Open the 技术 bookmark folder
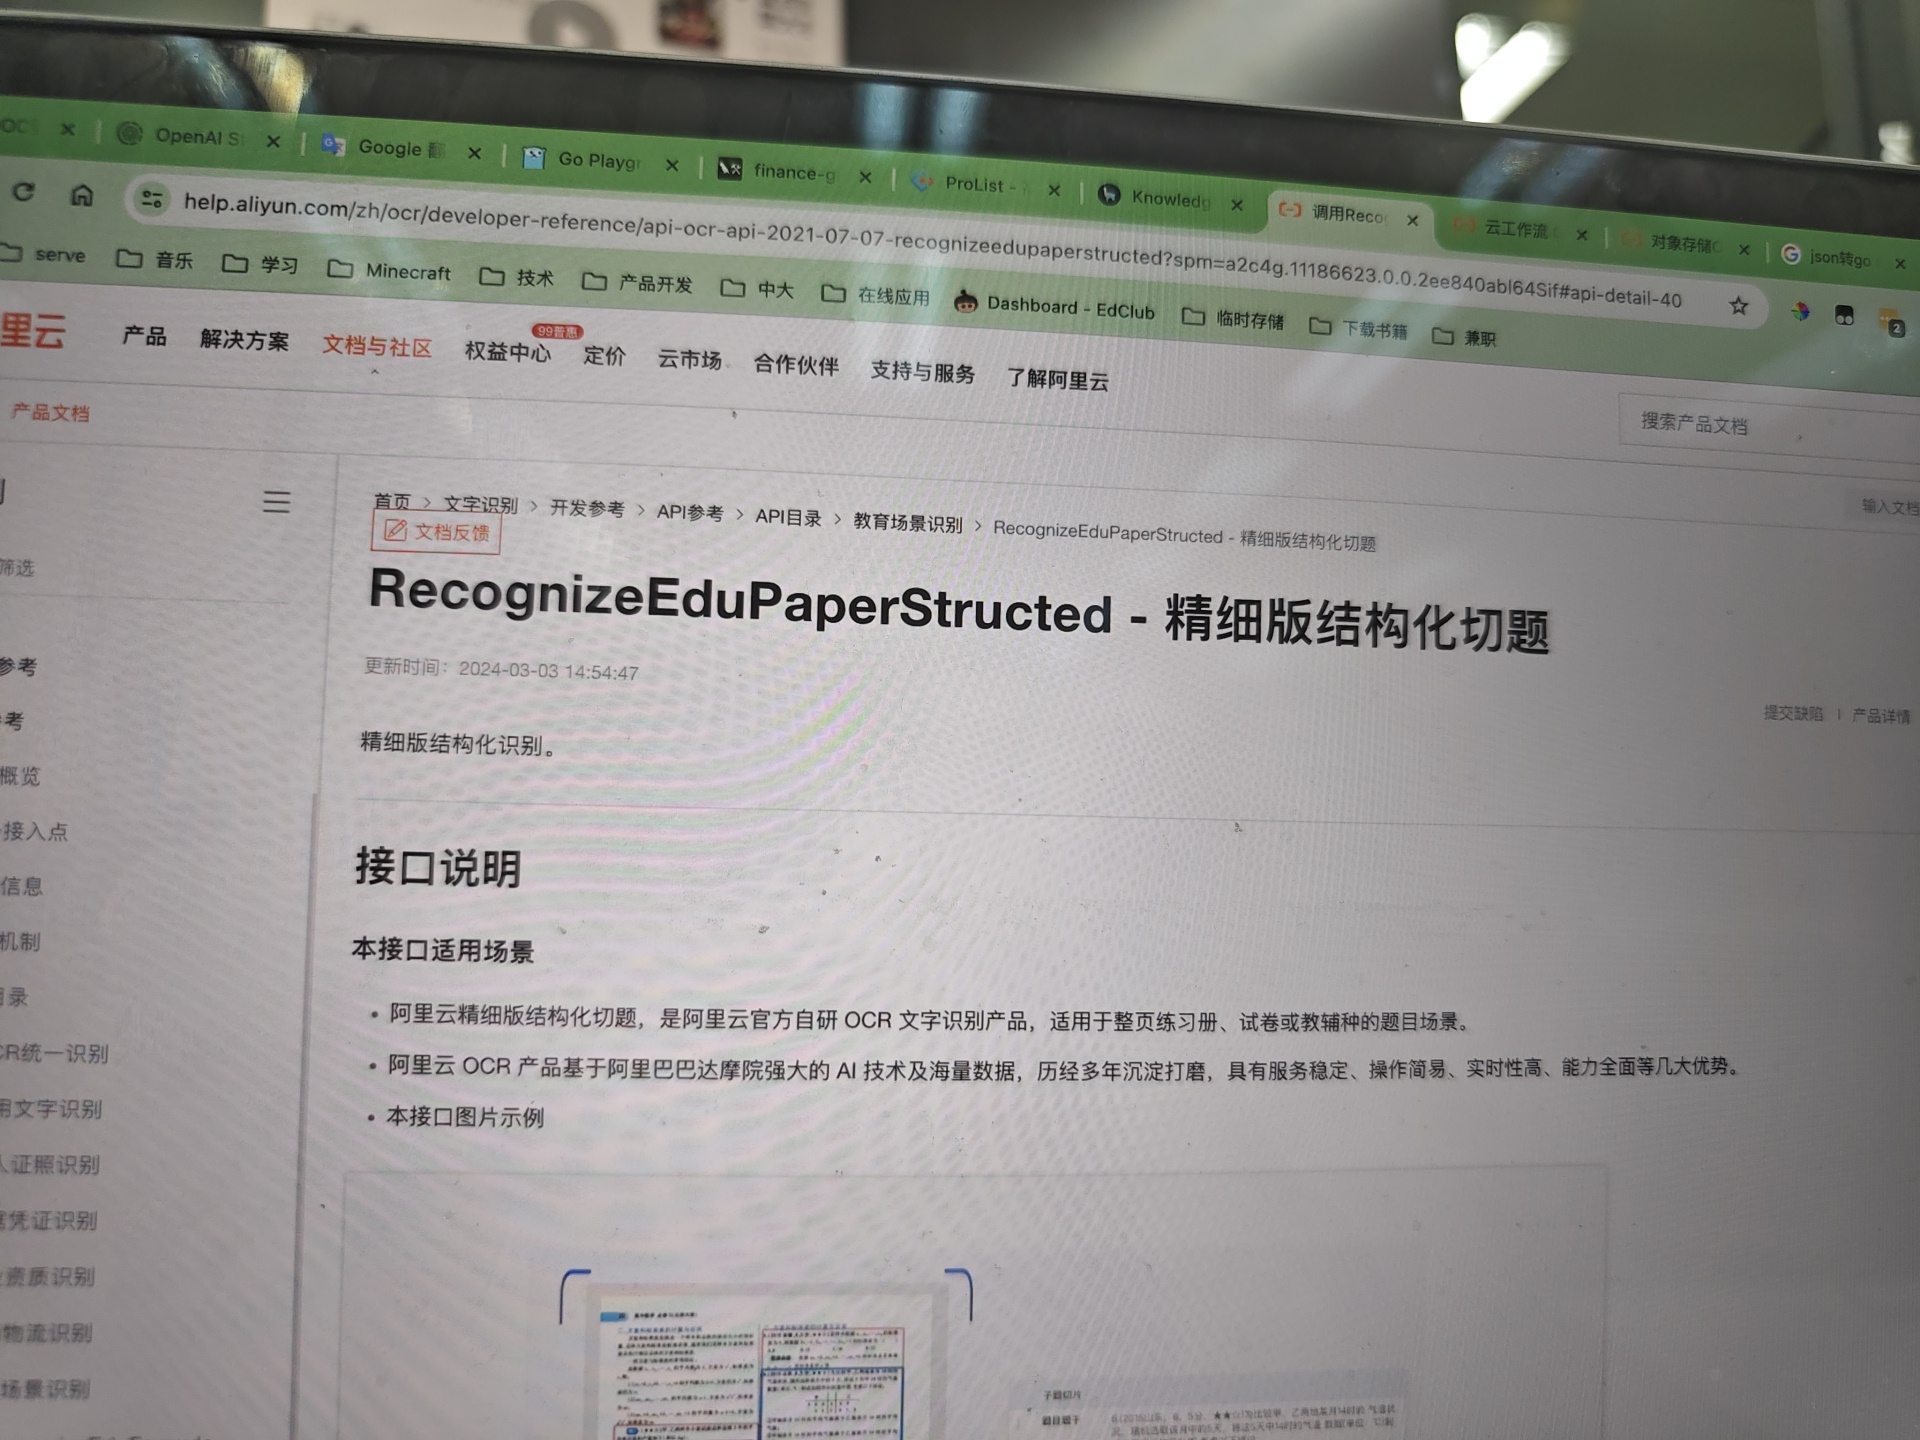 click(516, 277)
